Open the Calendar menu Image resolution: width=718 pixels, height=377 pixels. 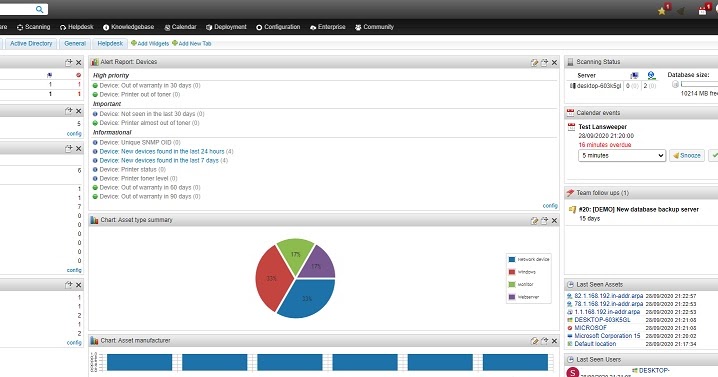tap(180, 27)
